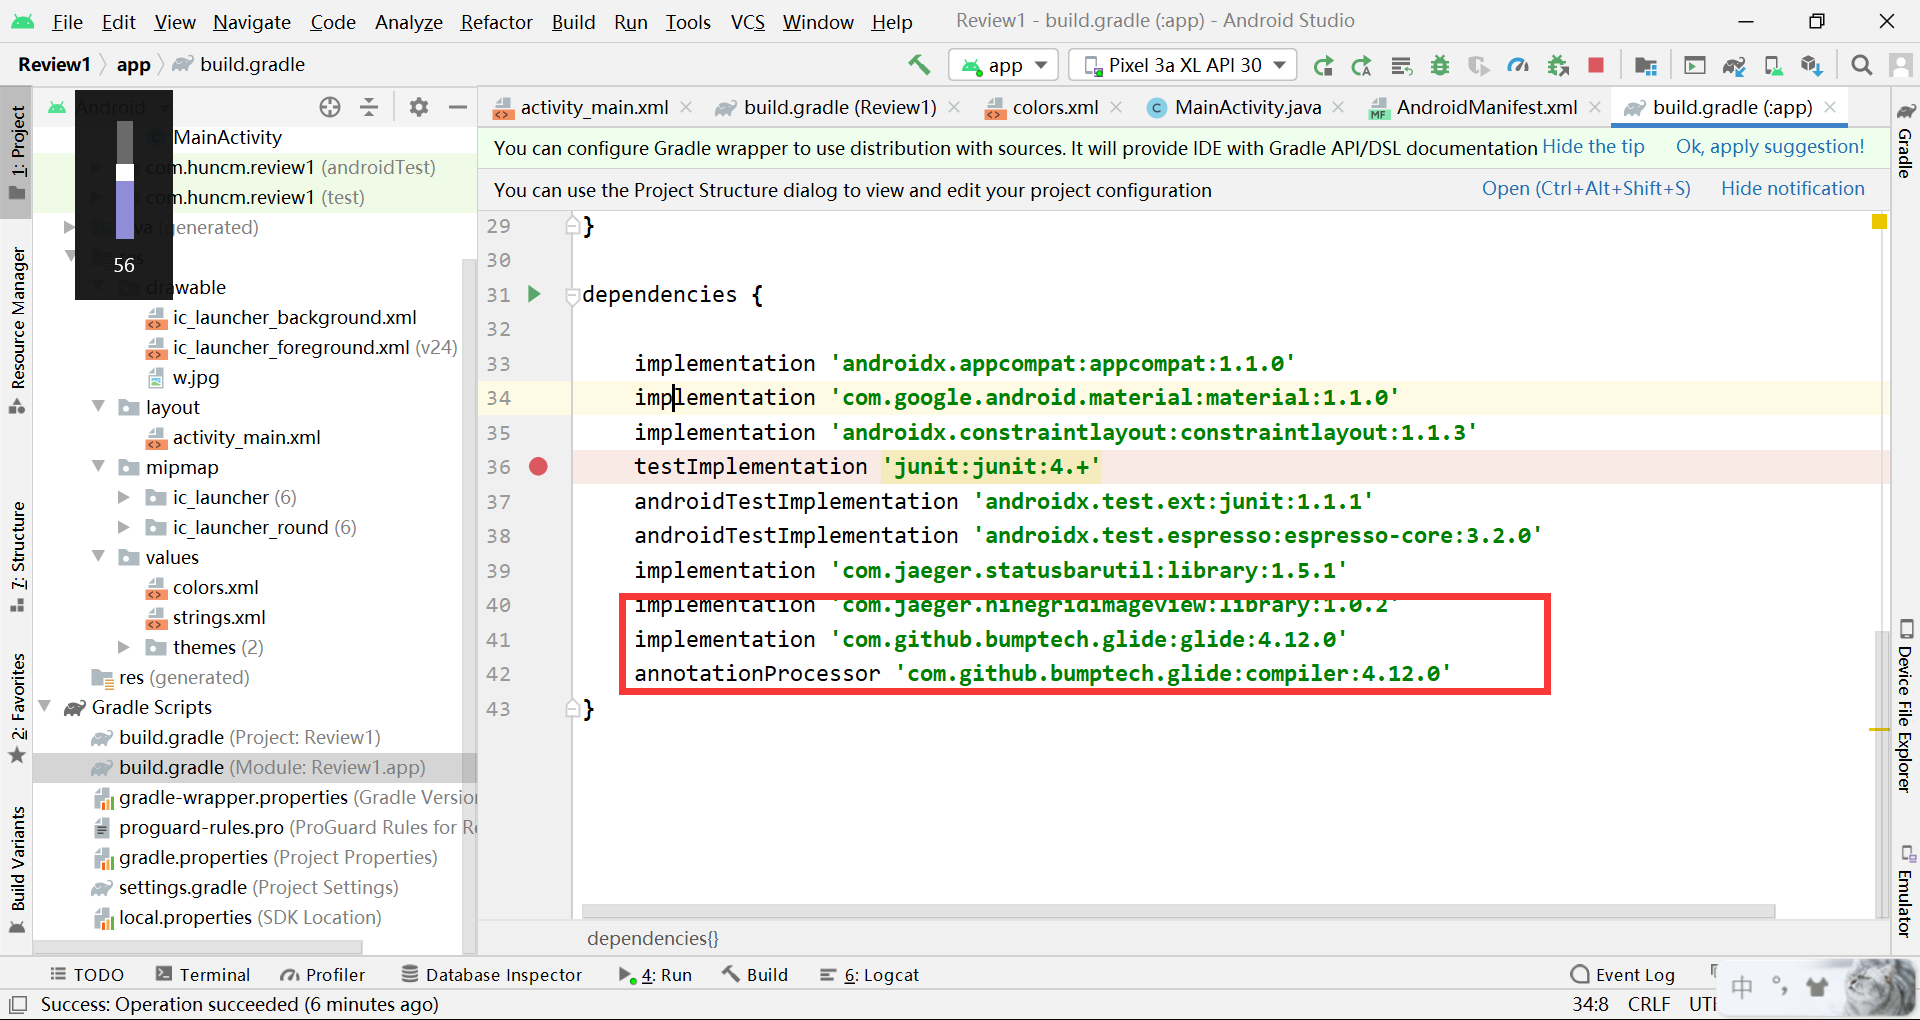Open Project Structure from toolbar icon

click(x=1645, y=66)
